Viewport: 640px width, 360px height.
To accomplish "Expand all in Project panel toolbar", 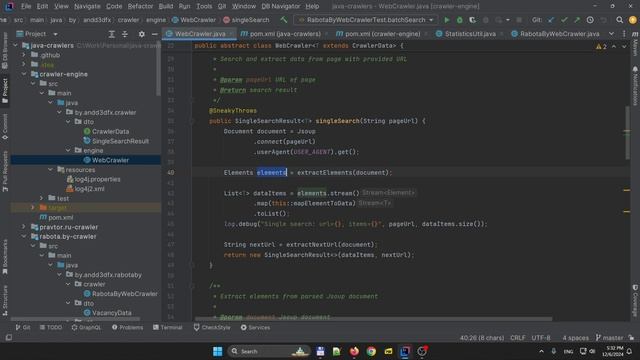I will coord(111,34).
